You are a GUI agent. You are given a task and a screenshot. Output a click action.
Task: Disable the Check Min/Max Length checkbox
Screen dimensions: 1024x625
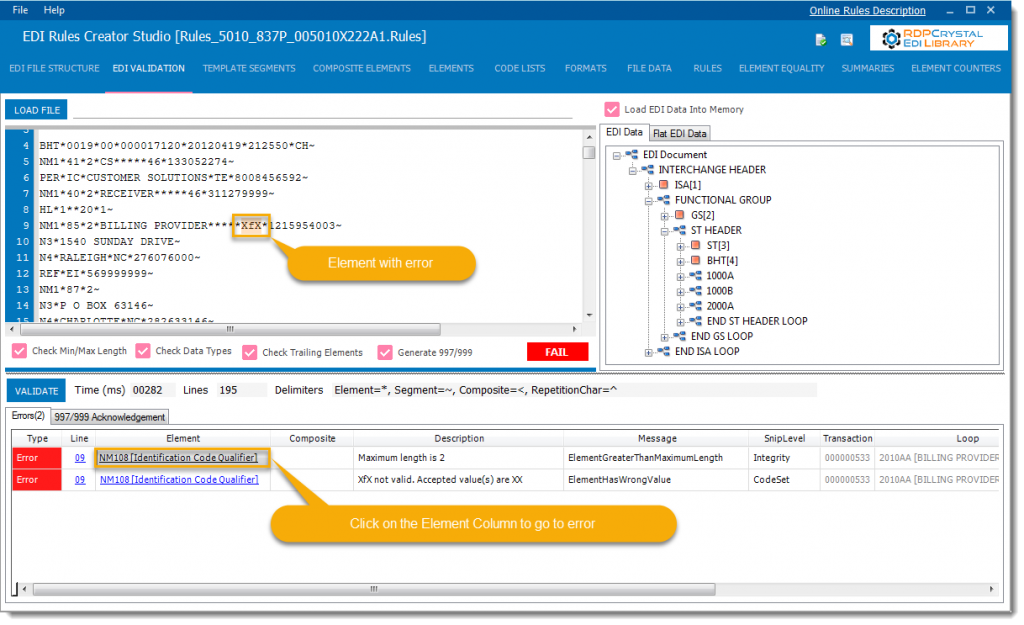[x=18, y=351]
